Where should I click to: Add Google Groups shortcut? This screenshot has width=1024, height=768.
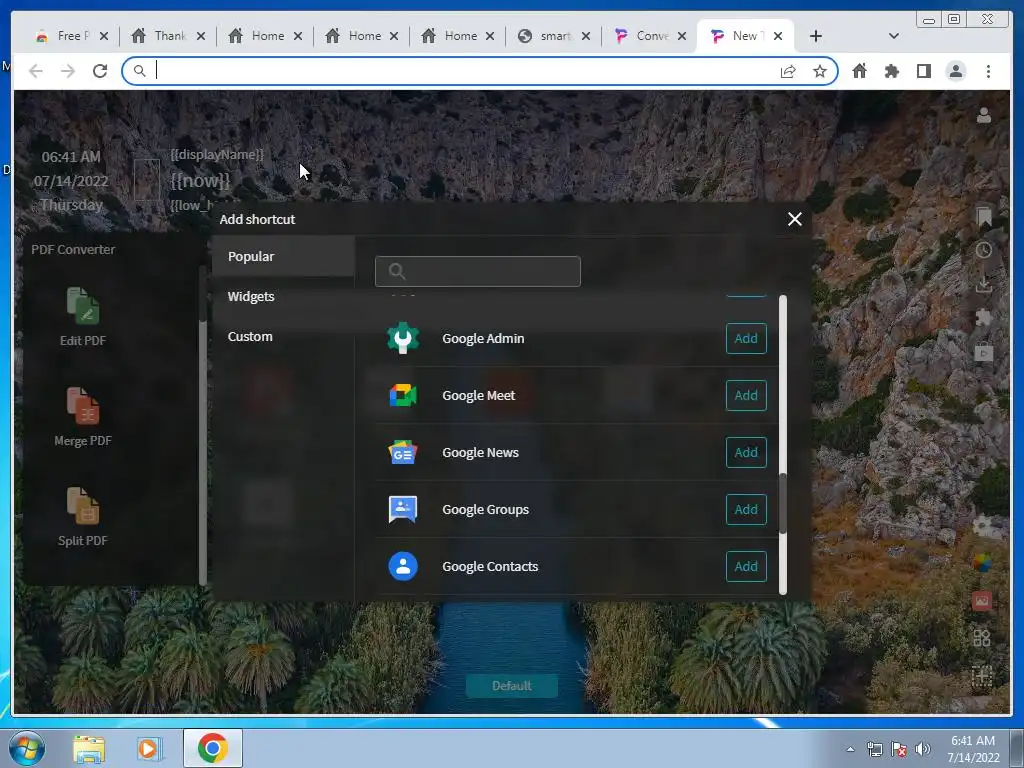point(746,509)
